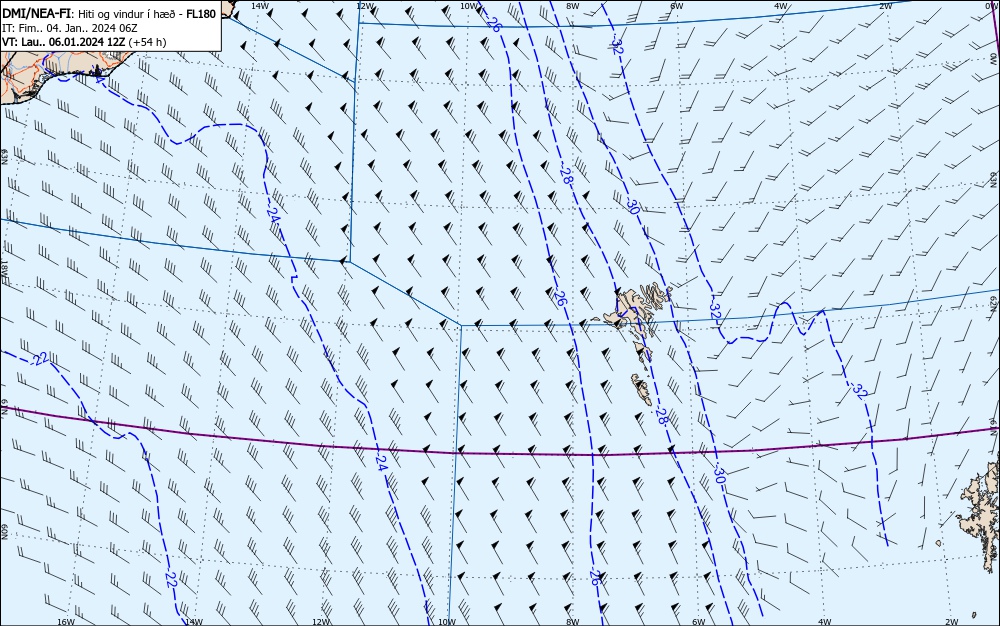Click the -30 isotherm label just below the purple line
This screenshot has height=626, width=1000.
click(x=719, y=475)
